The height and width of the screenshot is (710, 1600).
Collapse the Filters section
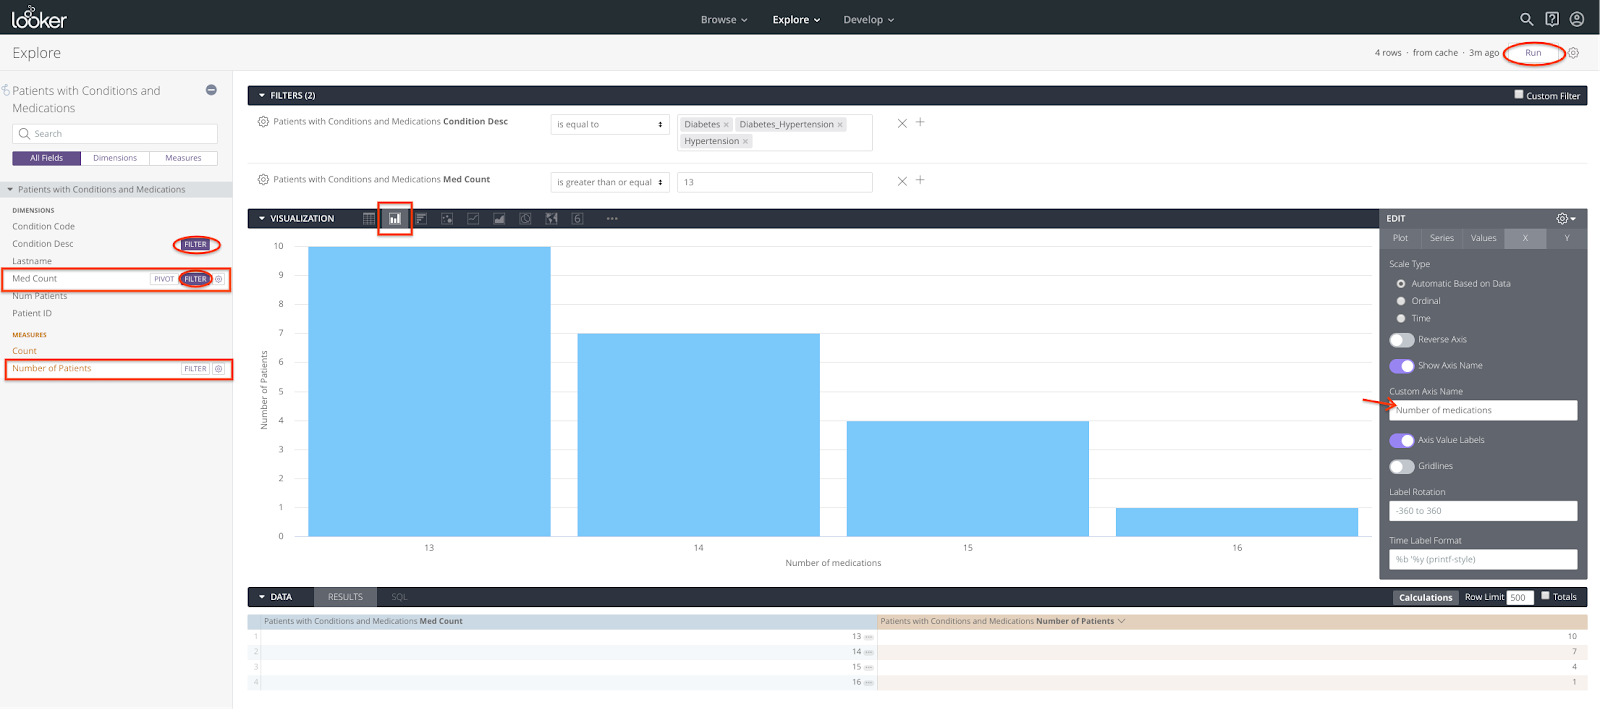click(x=262, y=96)
